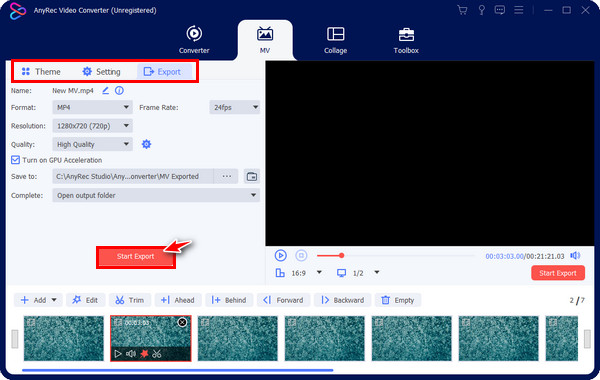This screenshot has height=380, width=600.
Task: Click the Trim toolbar button
Action: pyautogui.click(x=130, y=300)
